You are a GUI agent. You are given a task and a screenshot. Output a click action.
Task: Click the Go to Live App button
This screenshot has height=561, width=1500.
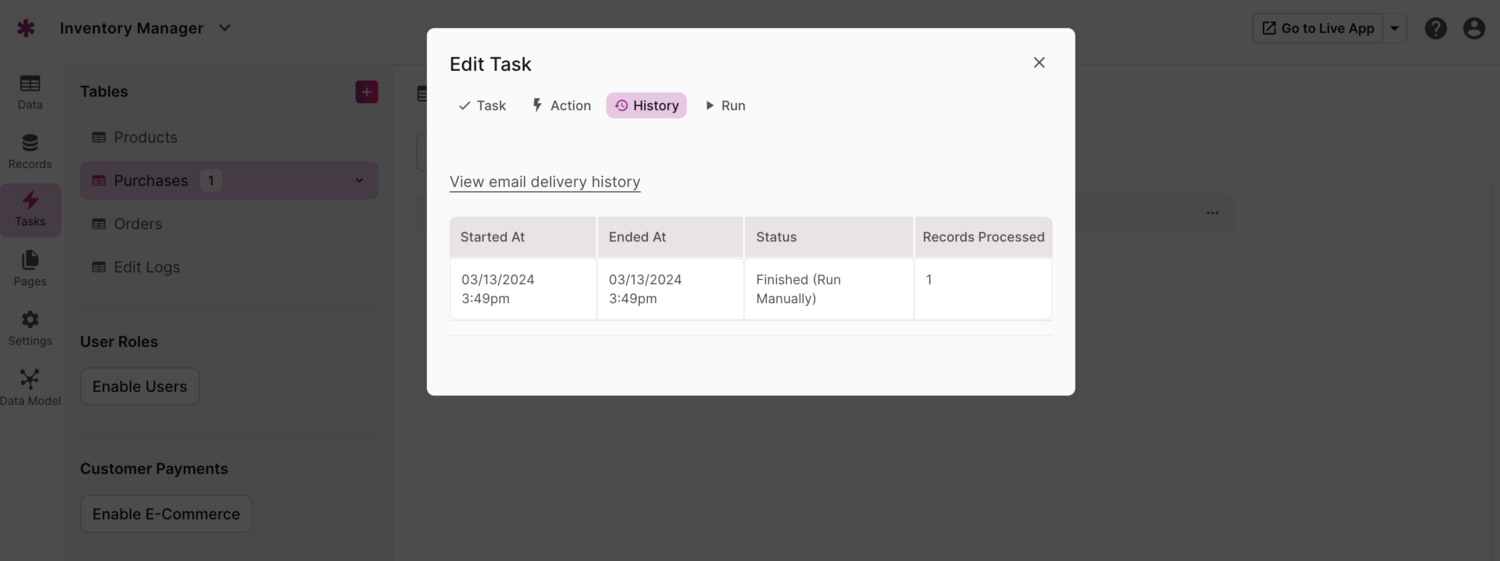(x=1318, y=28)
